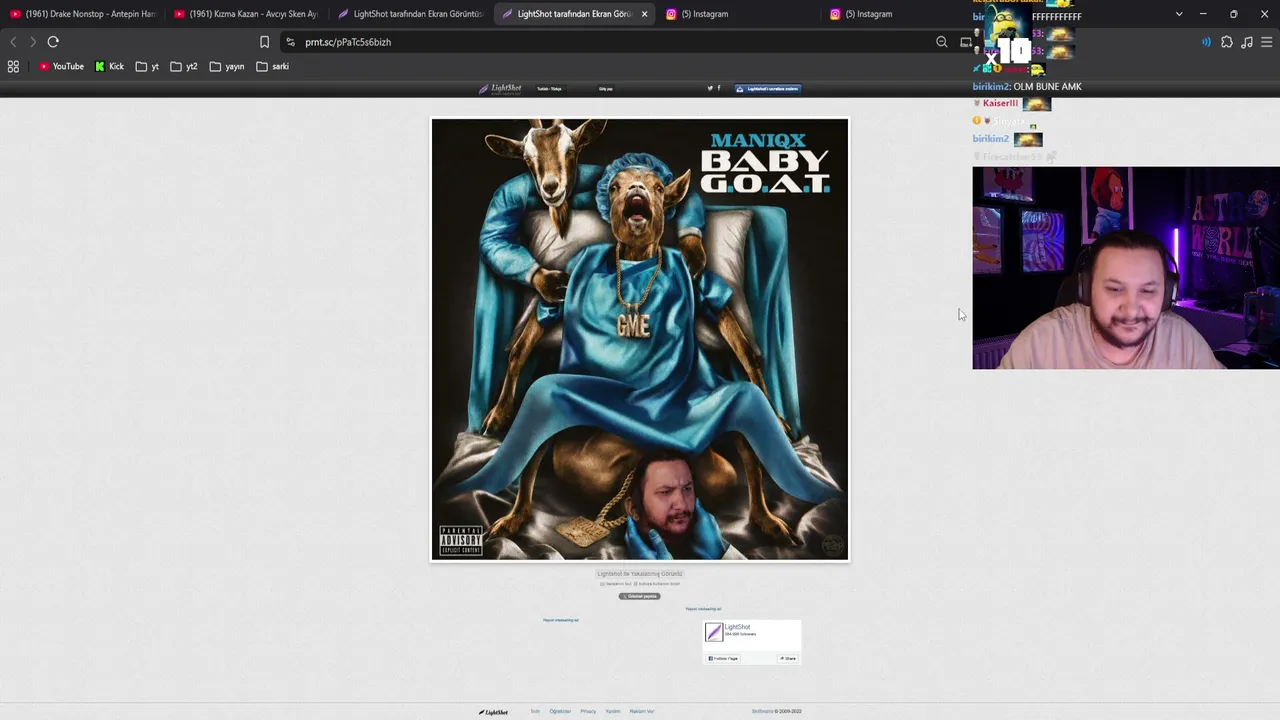Open the browser extensions puzzle icon

(x=1227, y=42)
